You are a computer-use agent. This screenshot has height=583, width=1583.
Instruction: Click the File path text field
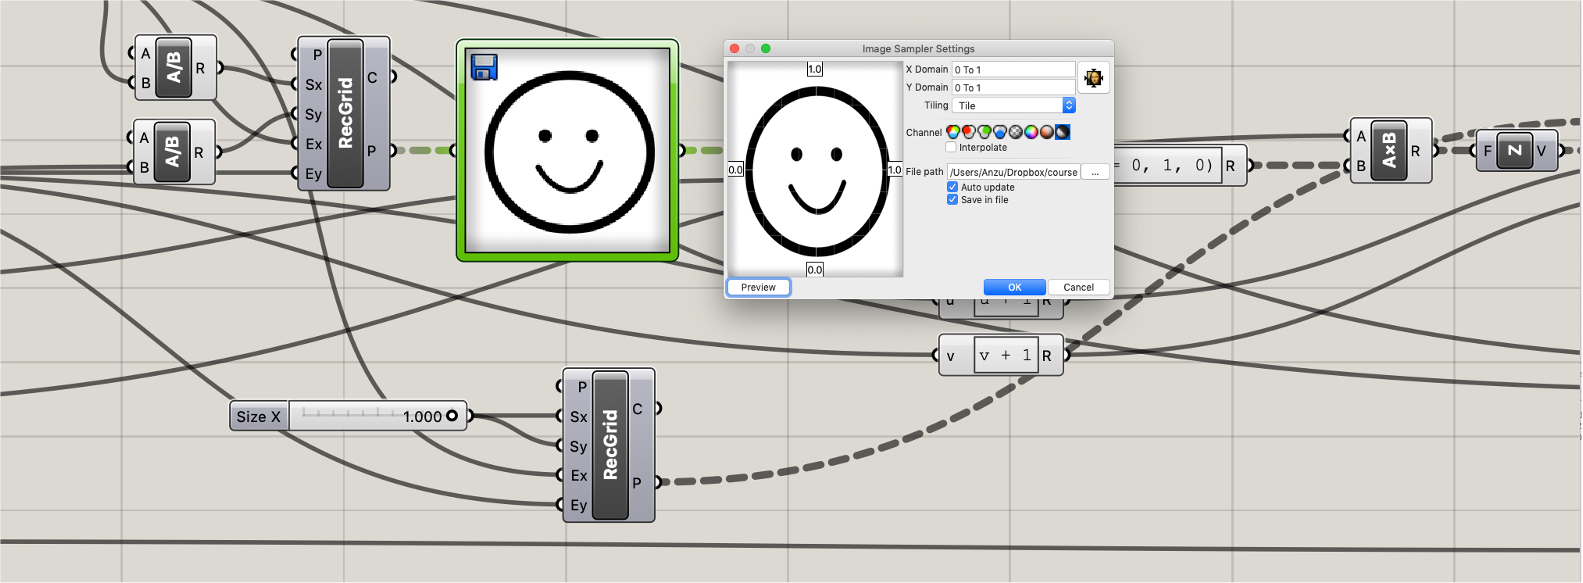[1013, 172]
